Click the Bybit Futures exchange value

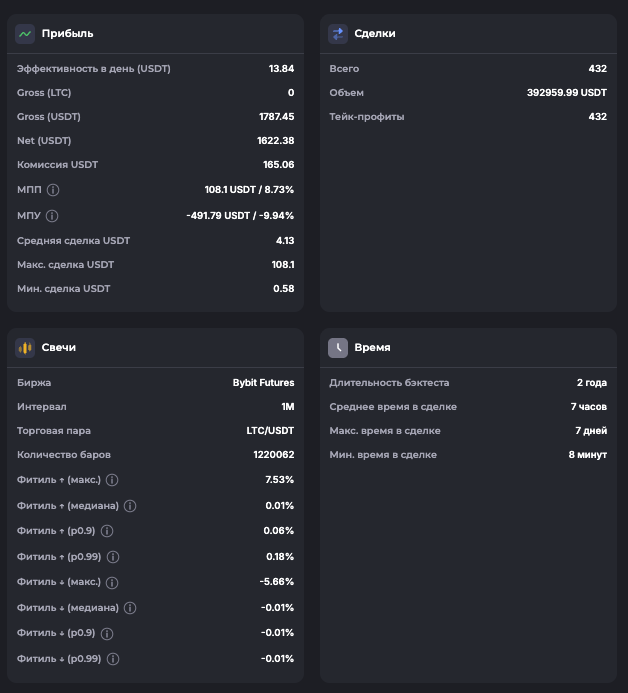pyautogui.click(x=263, y=383)
